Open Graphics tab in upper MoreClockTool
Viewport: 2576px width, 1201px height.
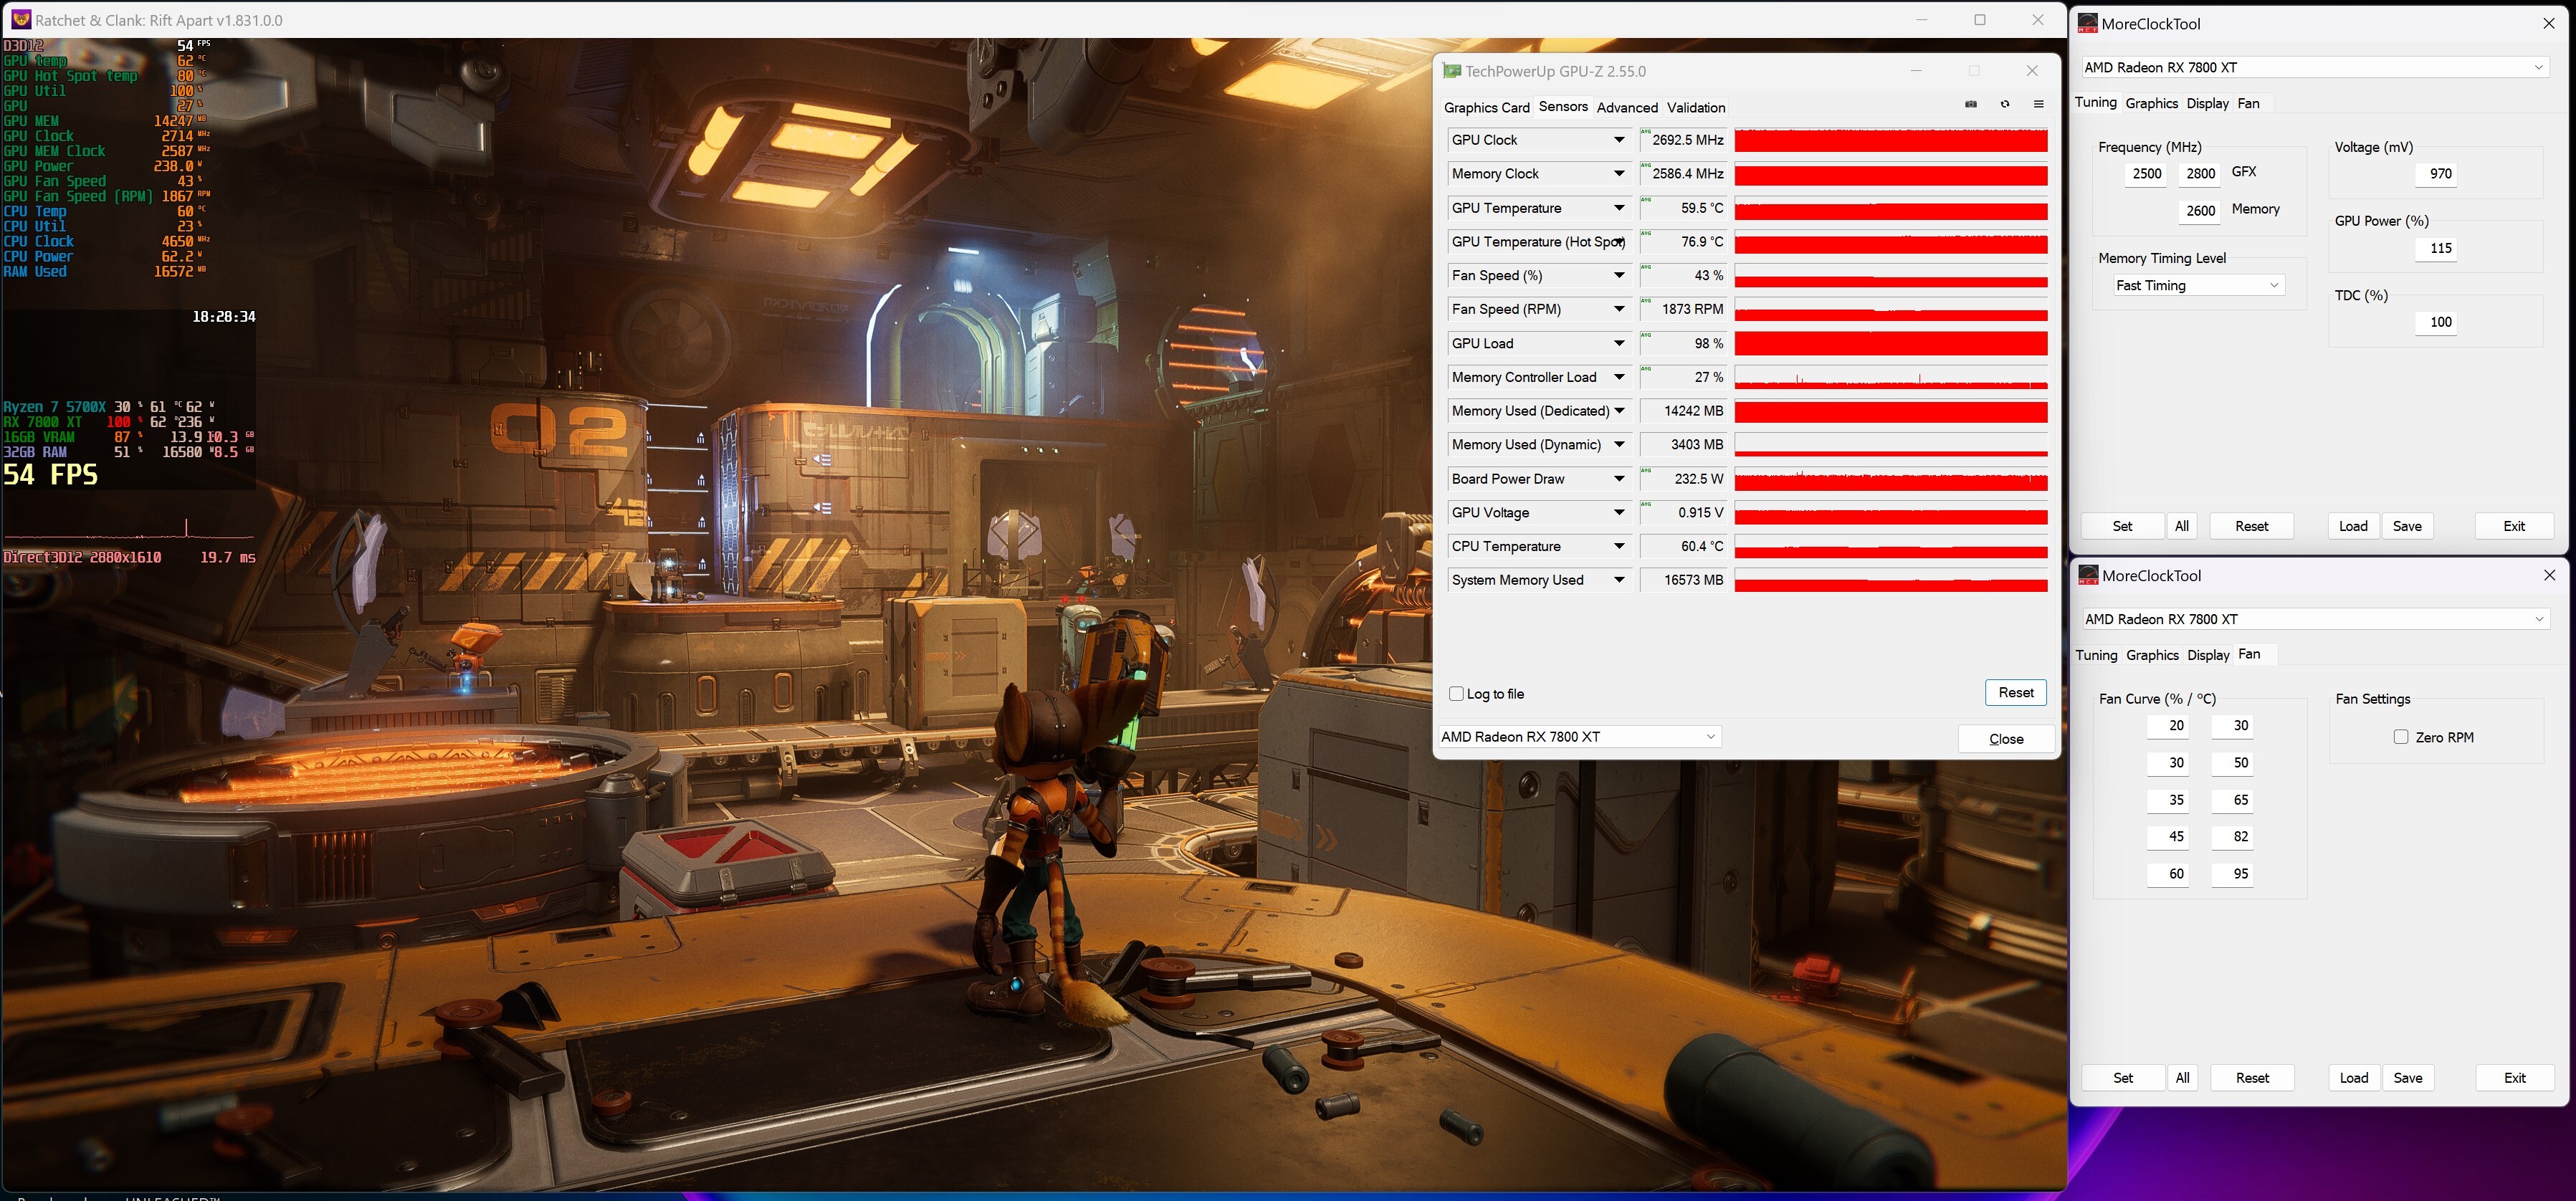tap(2151, 103)
